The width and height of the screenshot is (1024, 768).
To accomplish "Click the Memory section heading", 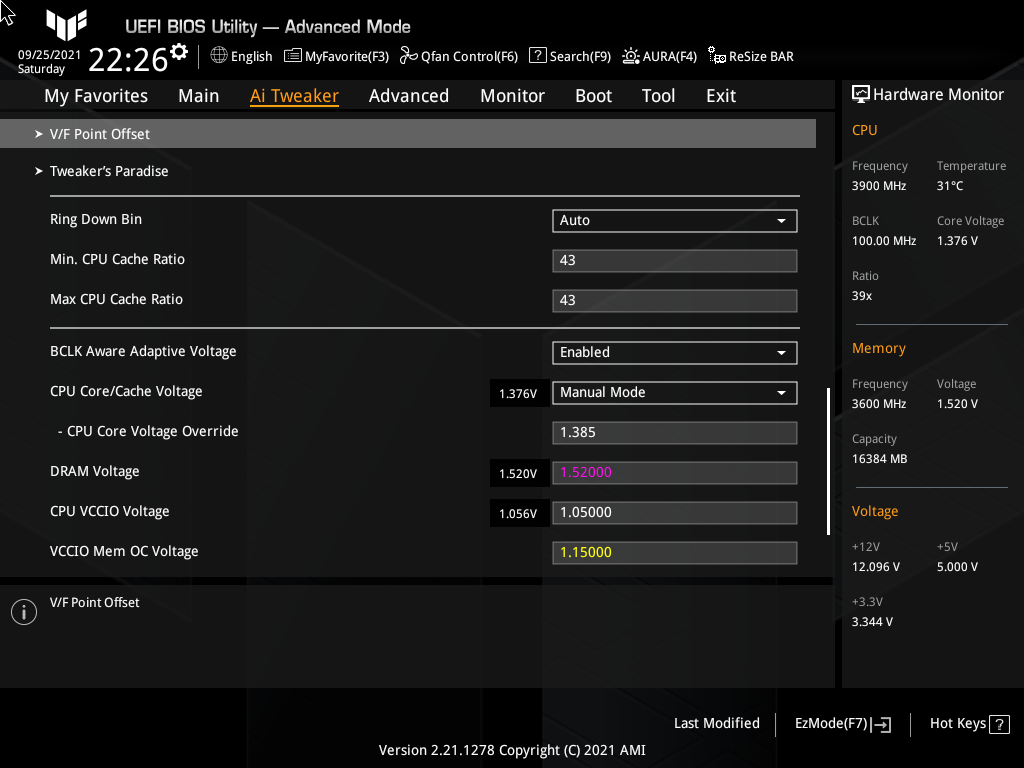I will pos(878,349).
